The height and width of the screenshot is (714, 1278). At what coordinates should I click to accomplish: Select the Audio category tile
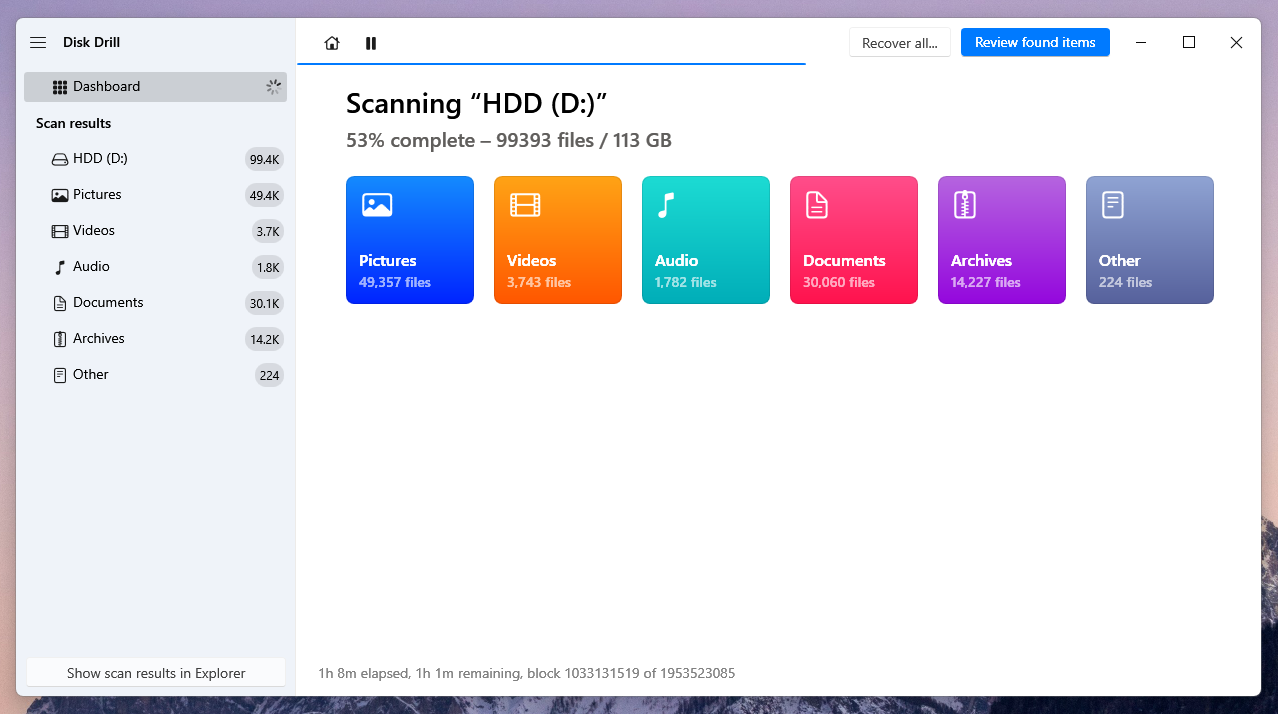pyautogui.click(x=705, y=240)
